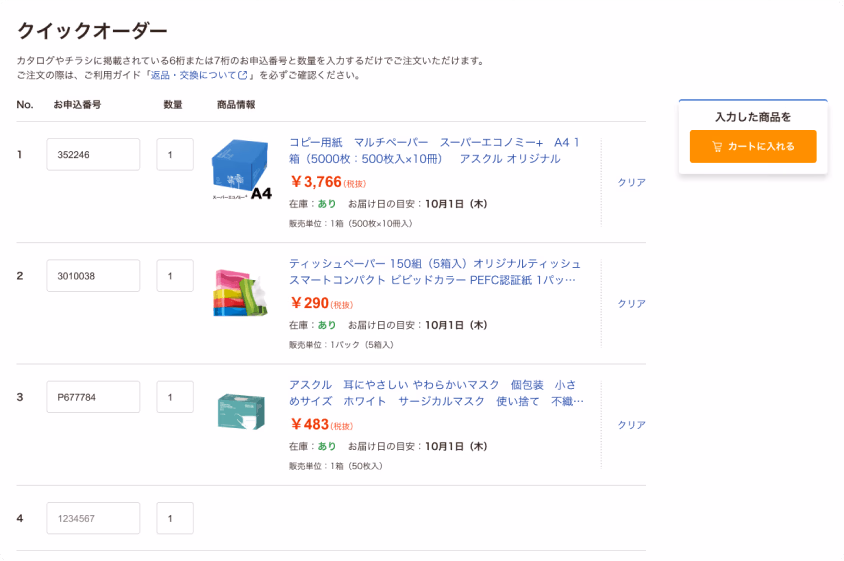
Task: Open the コピー用紙 マルチペーパー product link
Action: [x=434, y=150]
